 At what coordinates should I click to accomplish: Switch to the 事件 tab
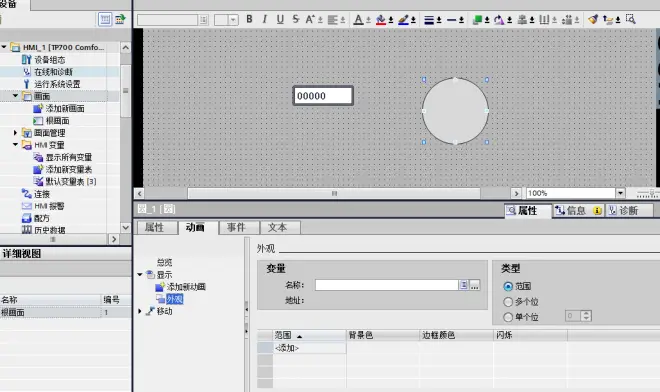[236, 227]
